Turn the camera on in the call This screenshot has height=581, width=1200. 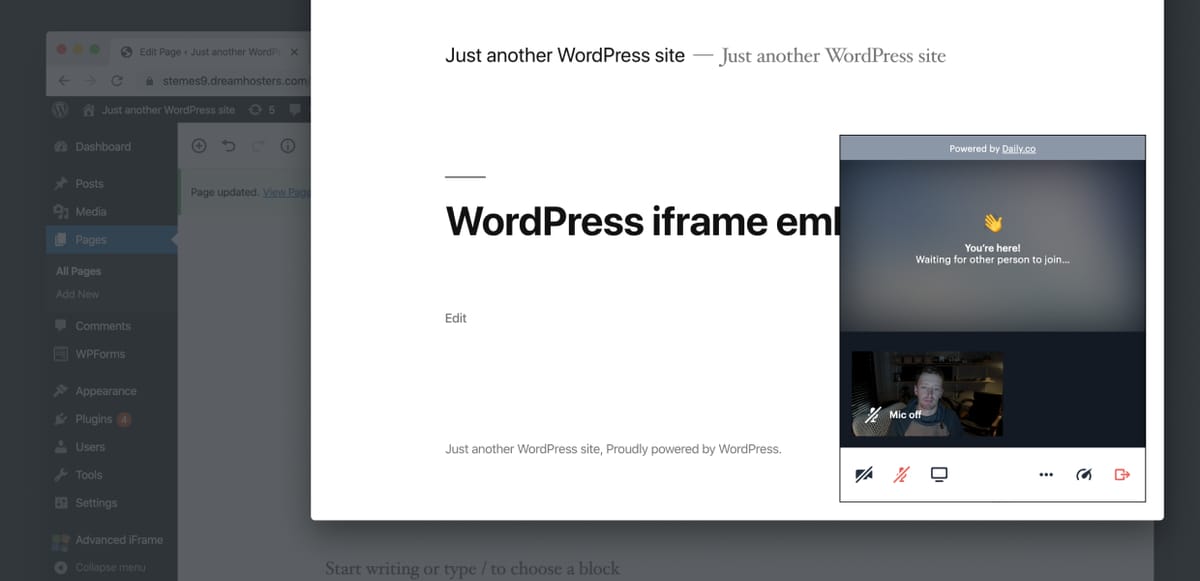pyautogui.click(x=864, y=474)
